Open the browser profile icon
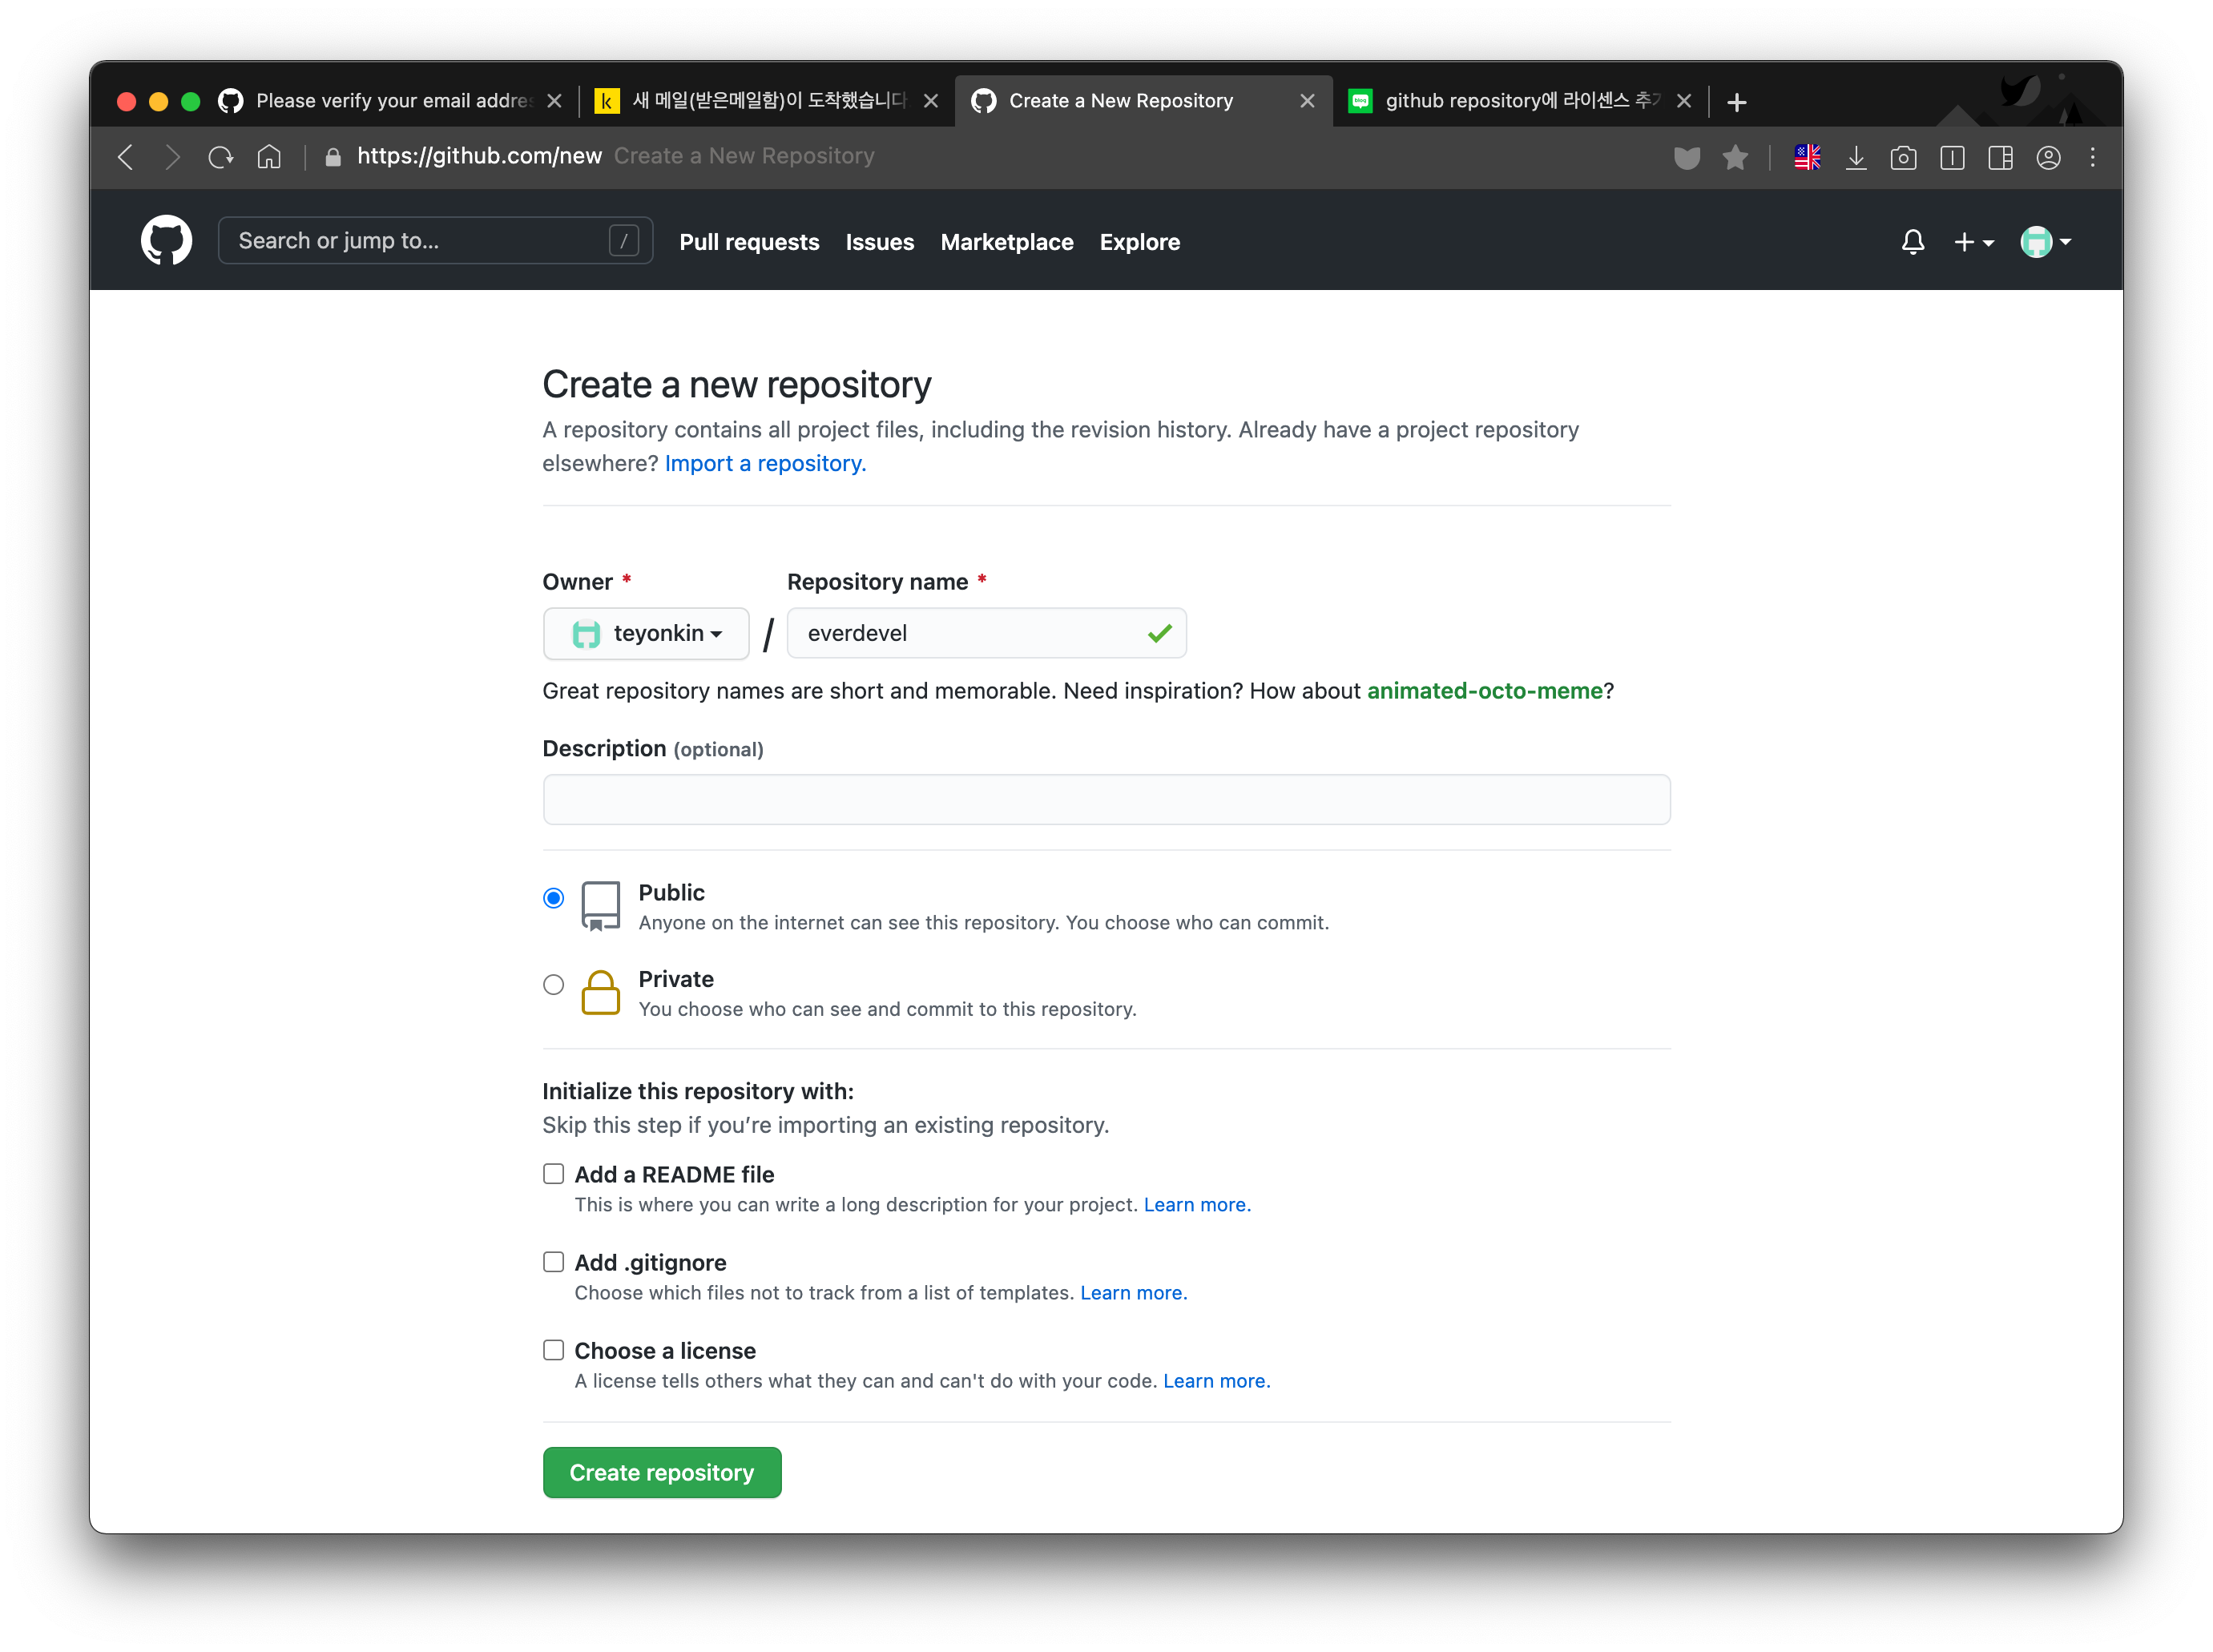The height and width of the screenshot is (1652, 2213). pos(2047,157)
